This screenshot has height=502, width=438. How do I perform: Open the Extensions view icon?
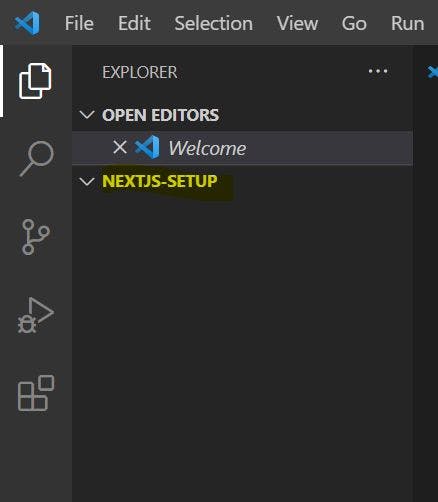click(36, 393)
